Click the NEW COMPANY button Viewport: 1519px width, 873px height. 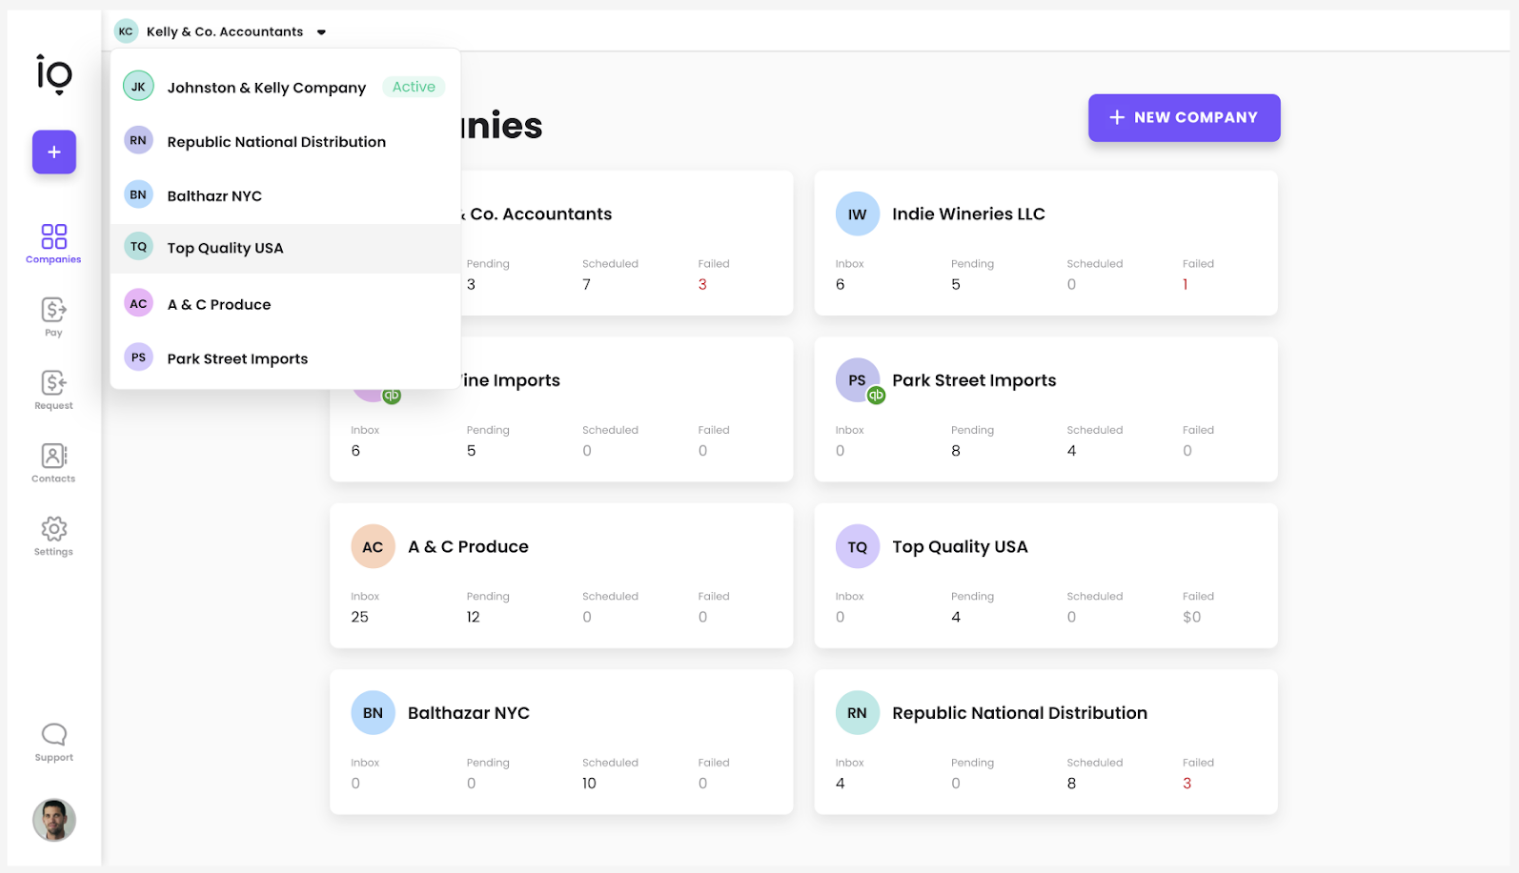1184,117
